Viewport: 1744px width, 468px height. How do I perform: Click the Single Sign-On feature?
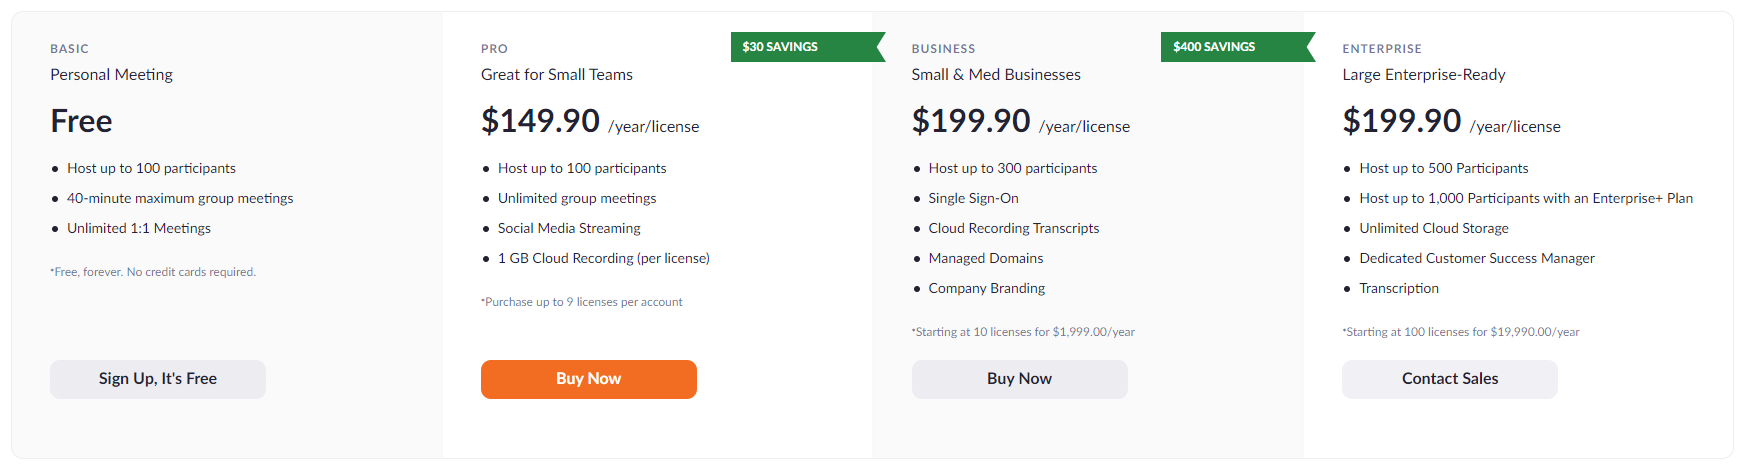973,198
